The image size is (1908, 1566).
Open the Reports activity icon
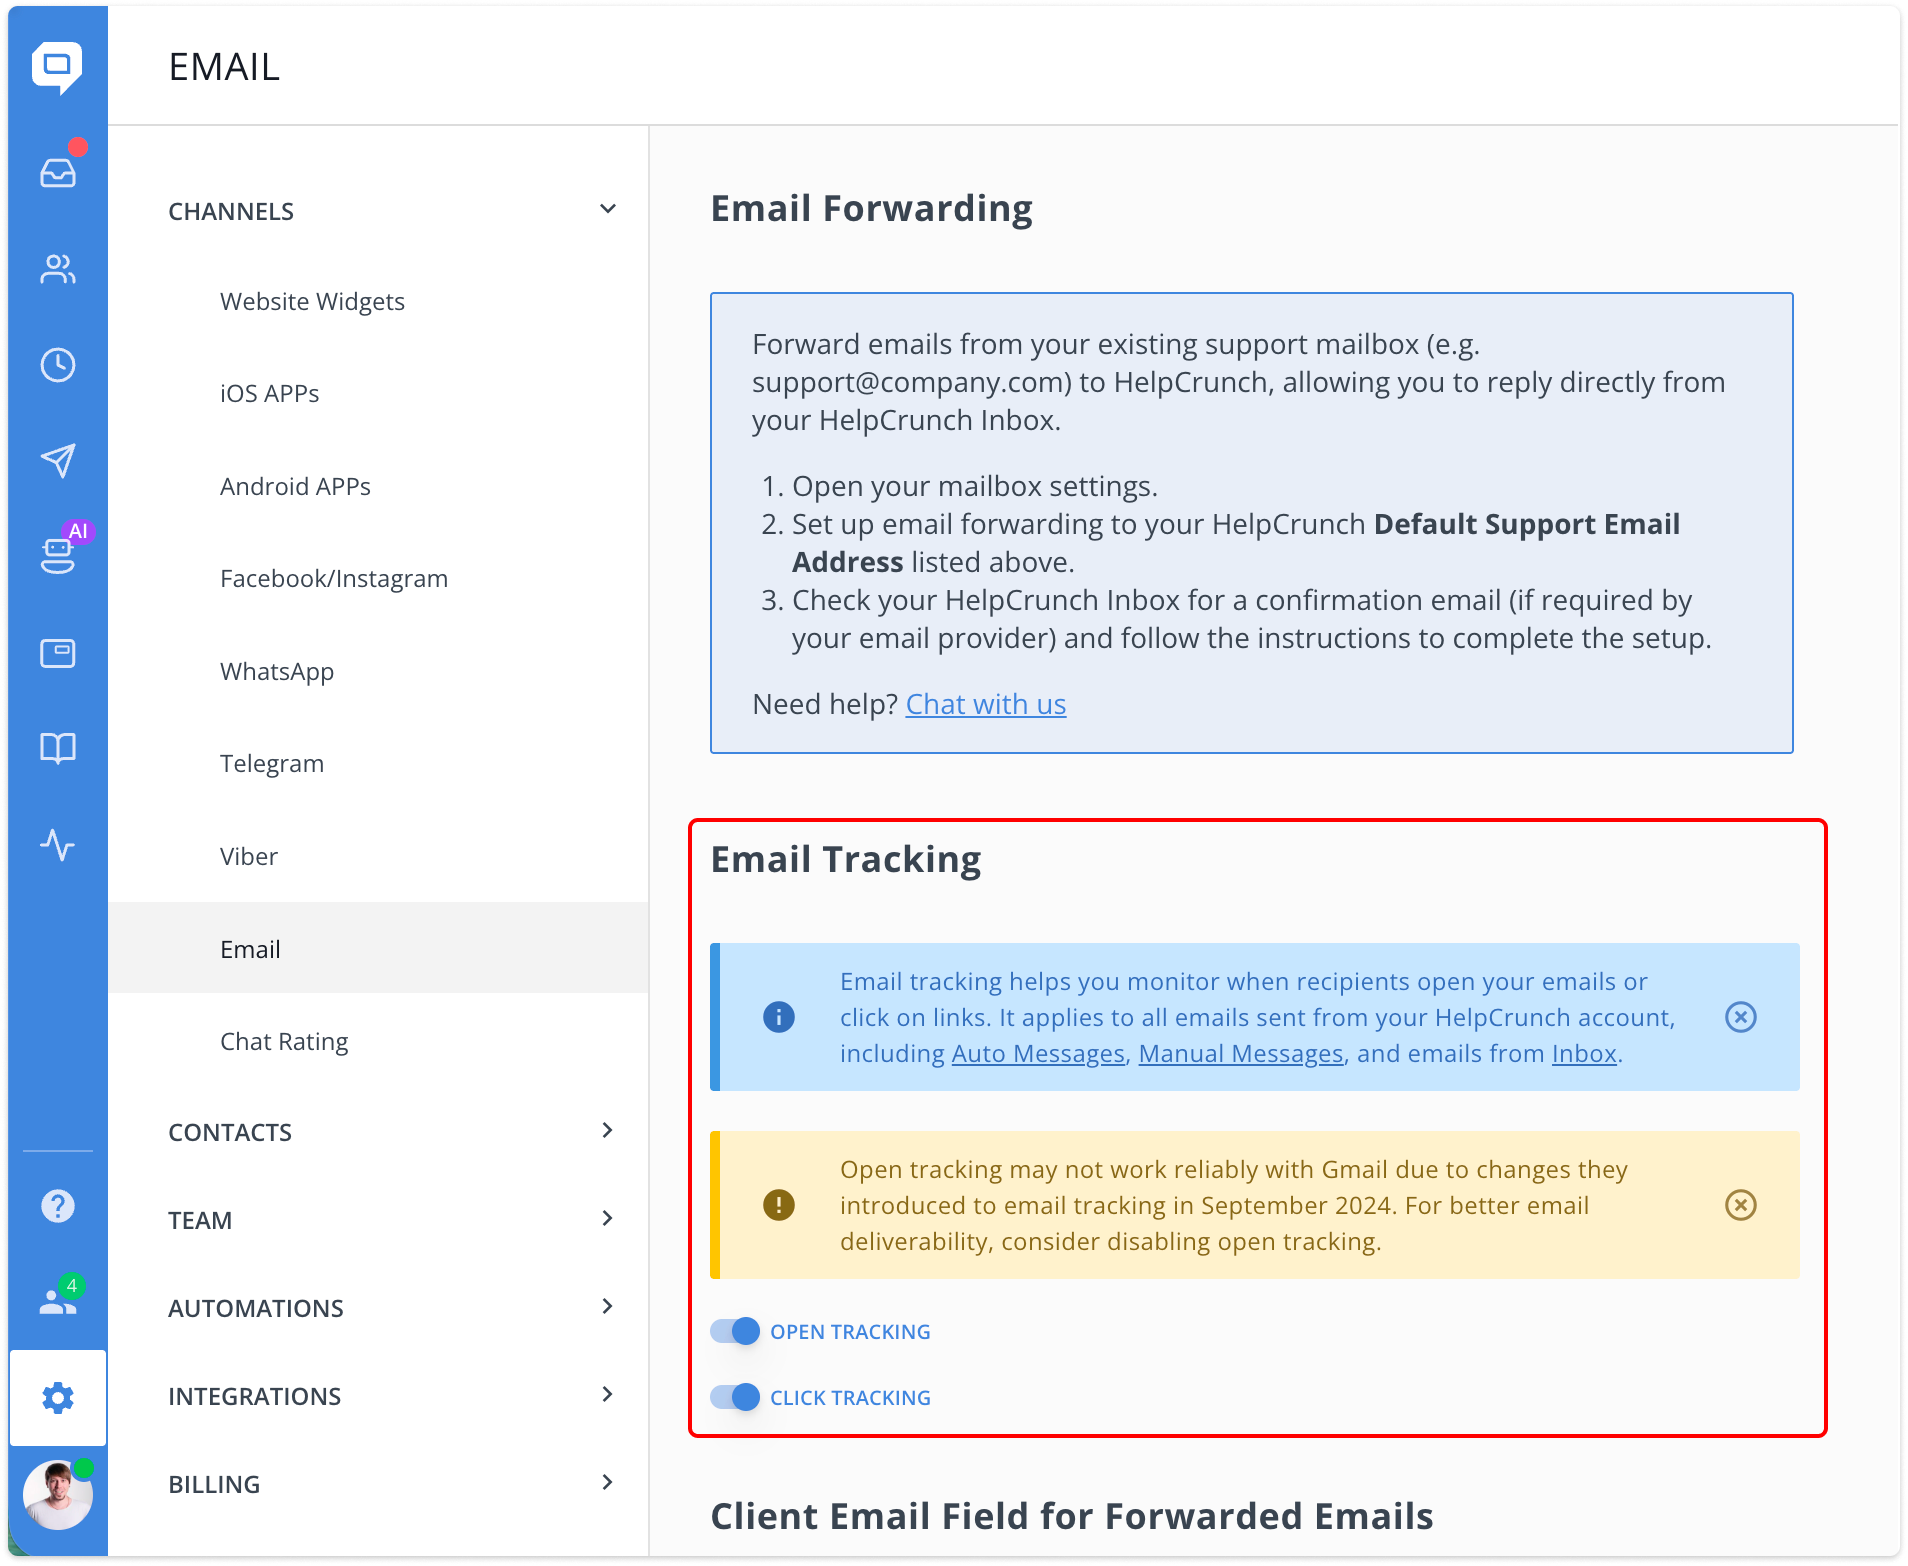[58, 846]
